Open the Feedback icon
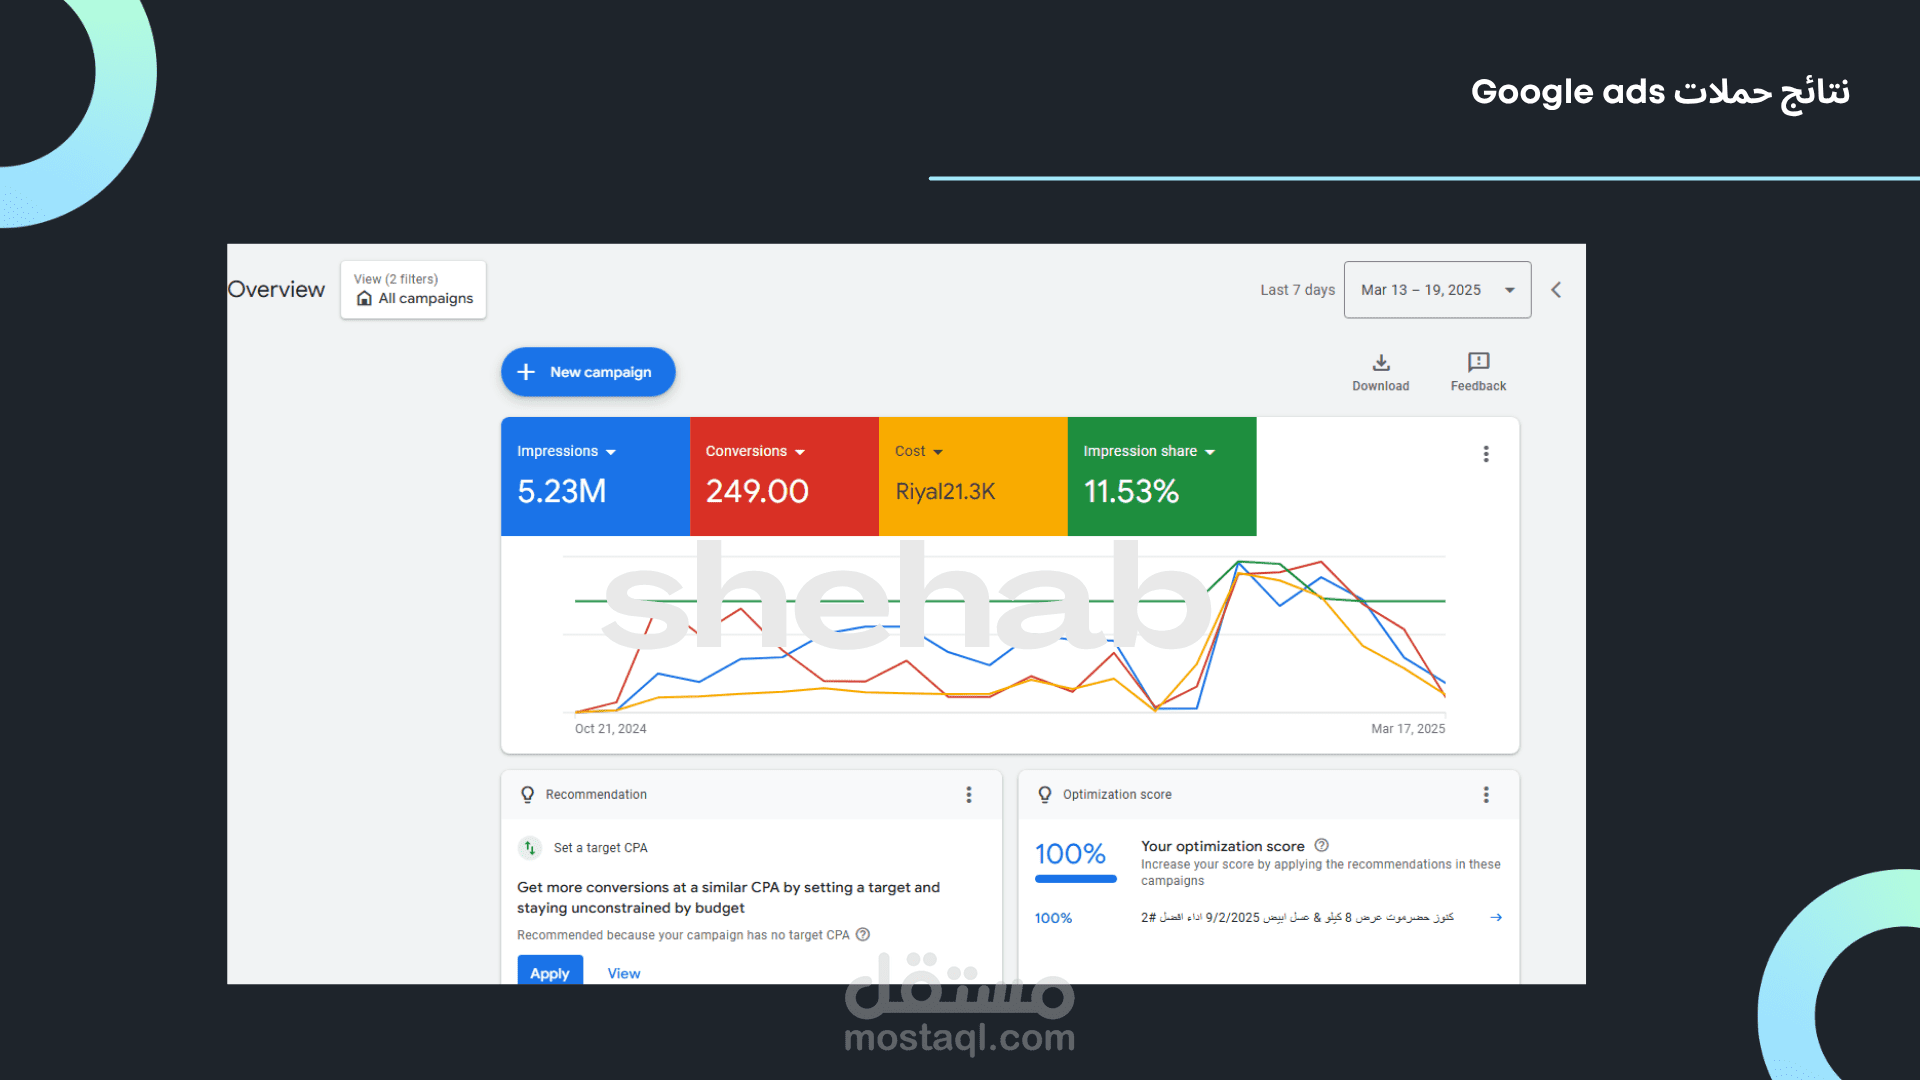The image size is (1920, 1080). (1478, 363)
